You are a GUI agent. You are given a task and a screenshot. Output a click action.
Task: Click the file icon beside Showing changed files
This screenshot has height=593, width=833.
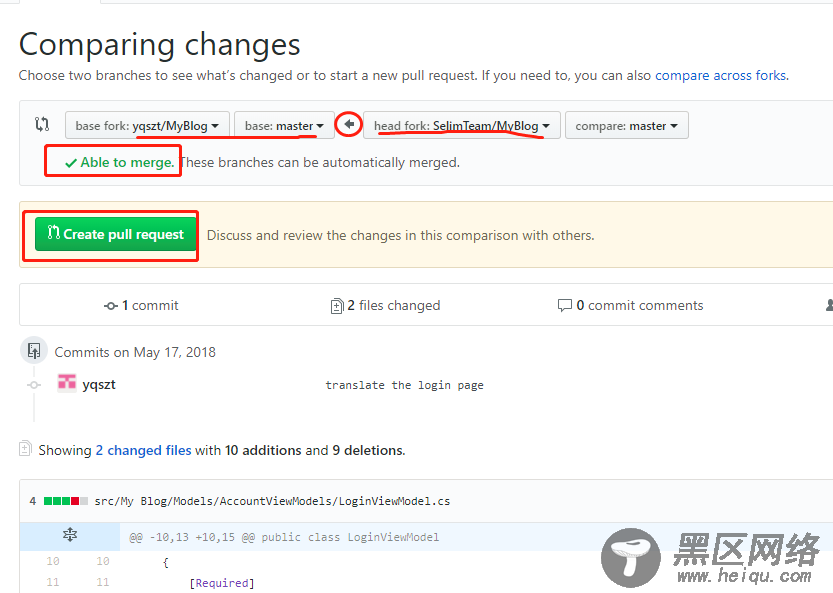coord(25,448)
